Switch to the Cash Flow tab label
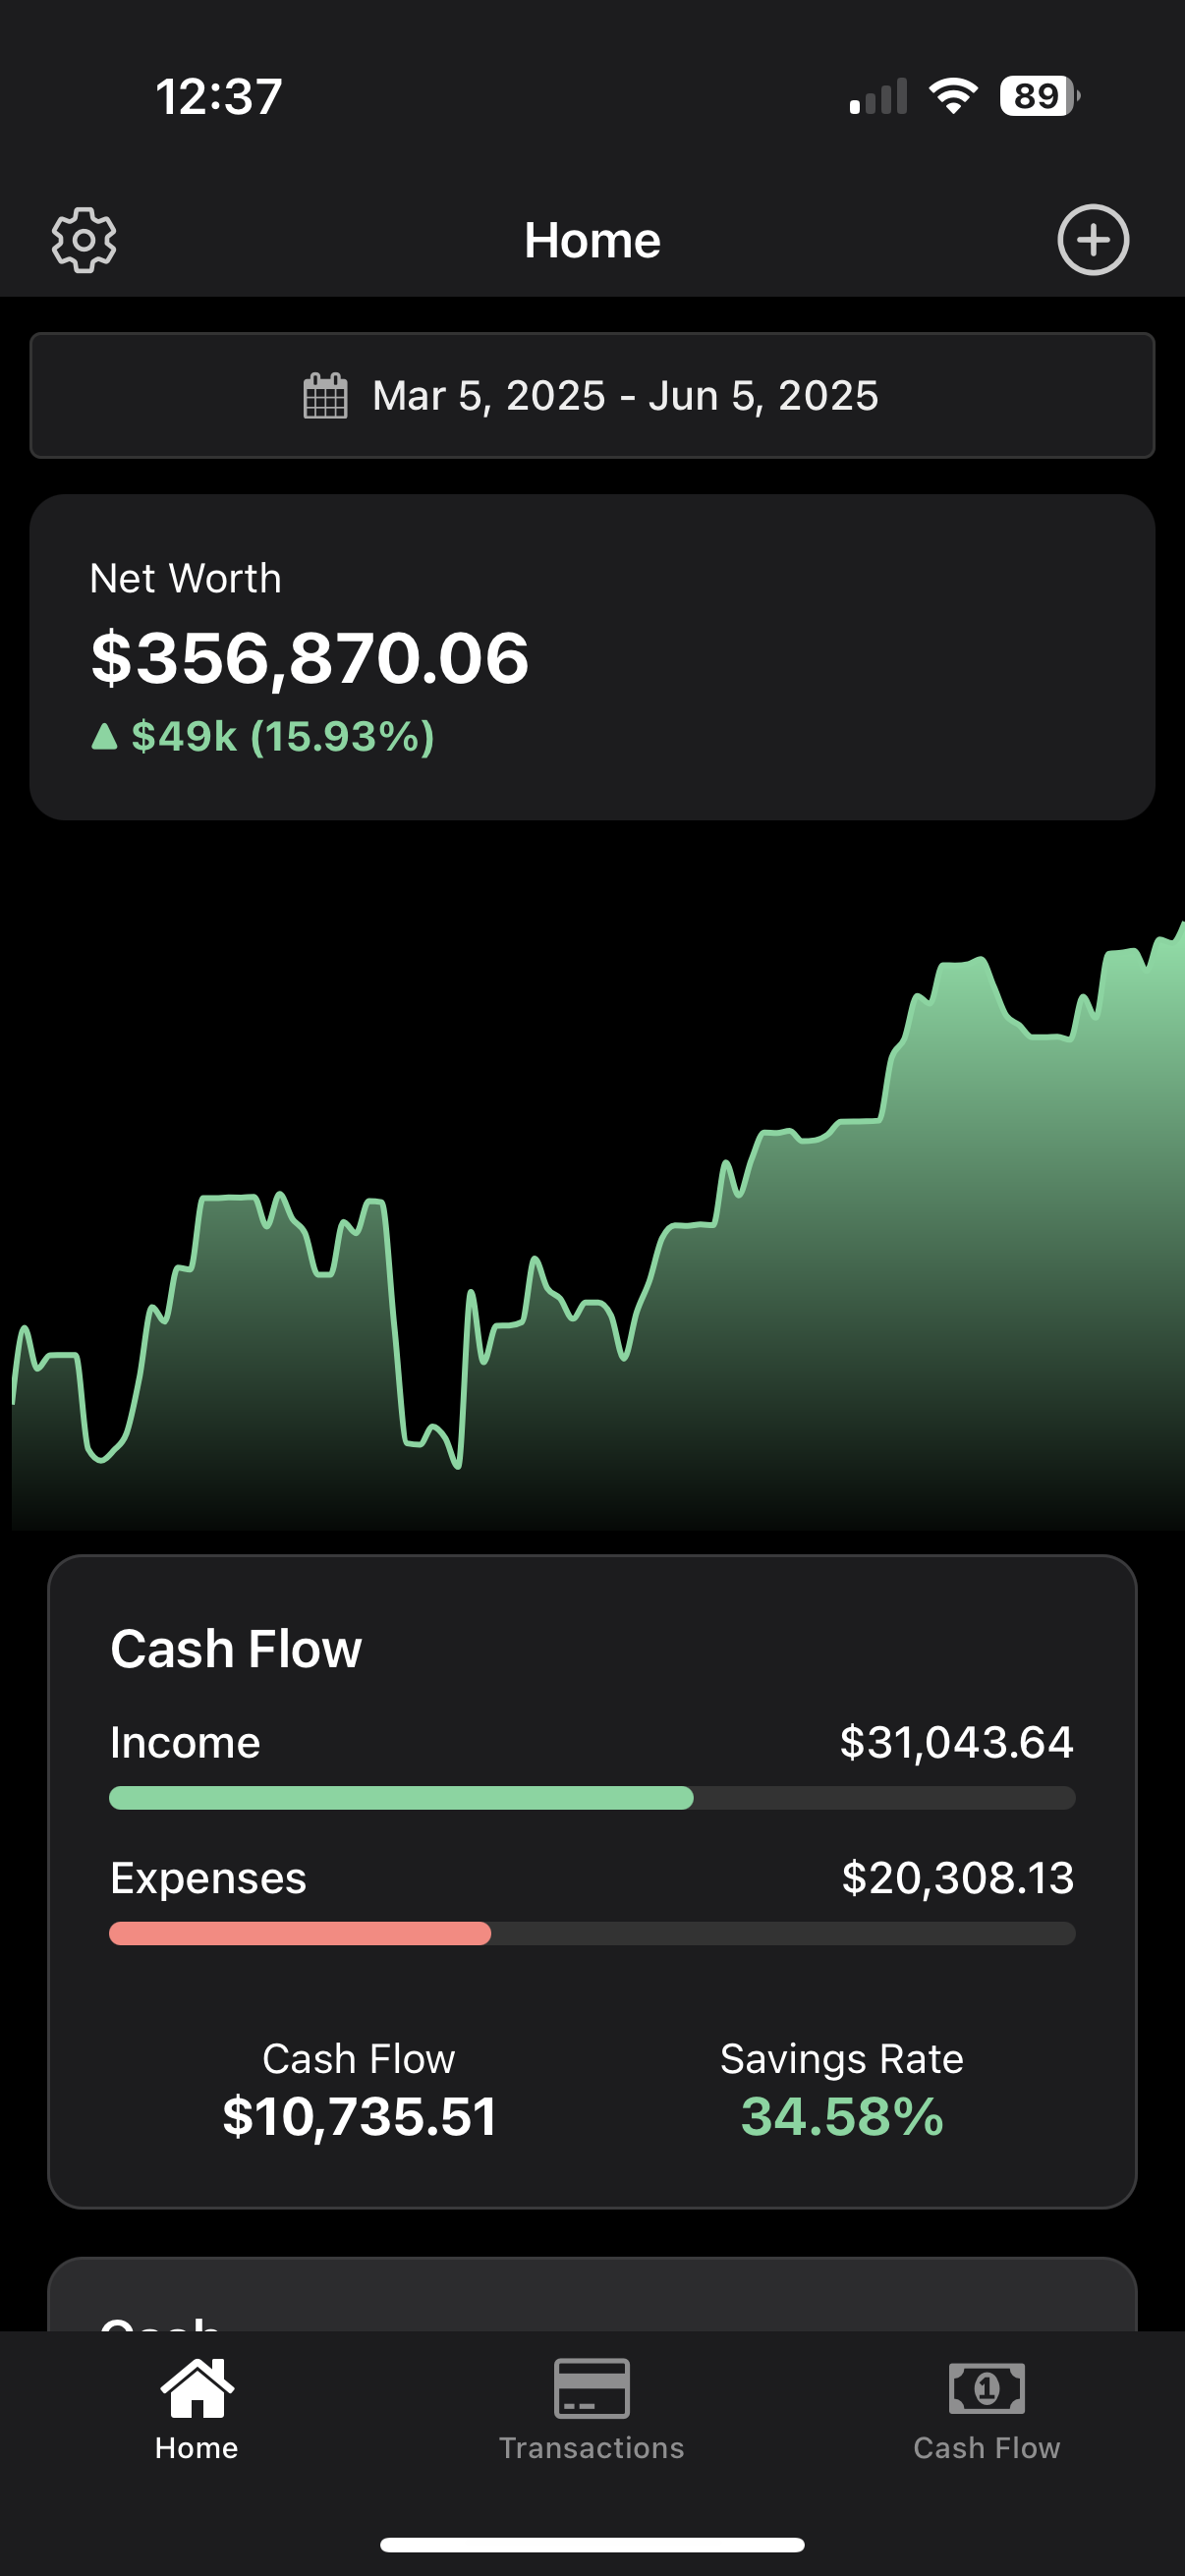The height and width of the screenshot is (2576, 1185). (x=986, y=2448)
